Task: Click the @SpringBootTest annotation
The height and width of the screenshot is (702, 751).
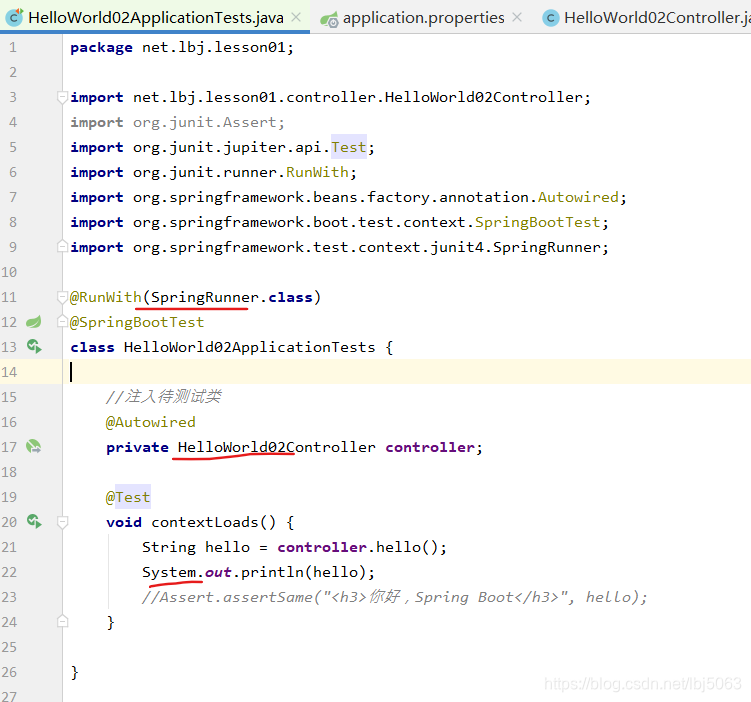Action: 137,322
